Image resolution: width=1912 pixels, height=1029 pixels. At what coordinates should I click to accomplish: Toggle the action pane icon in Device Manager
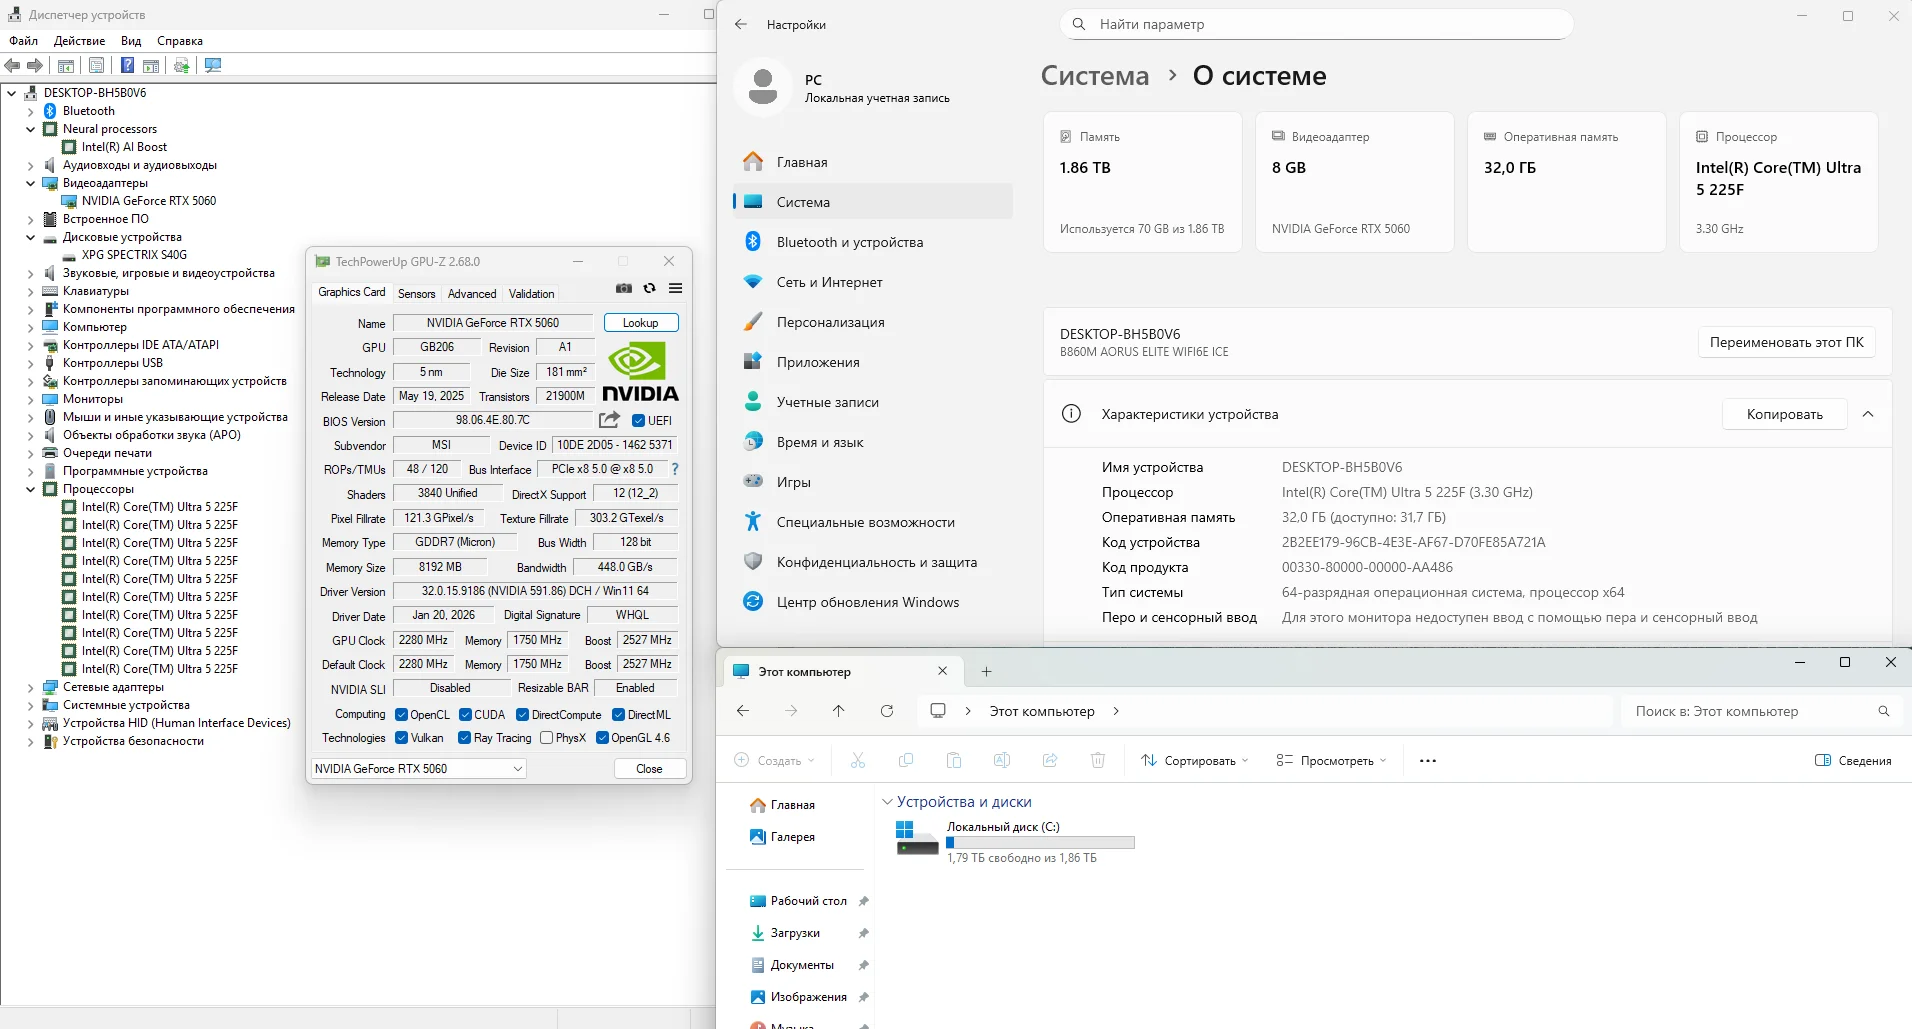click(151, 66)
